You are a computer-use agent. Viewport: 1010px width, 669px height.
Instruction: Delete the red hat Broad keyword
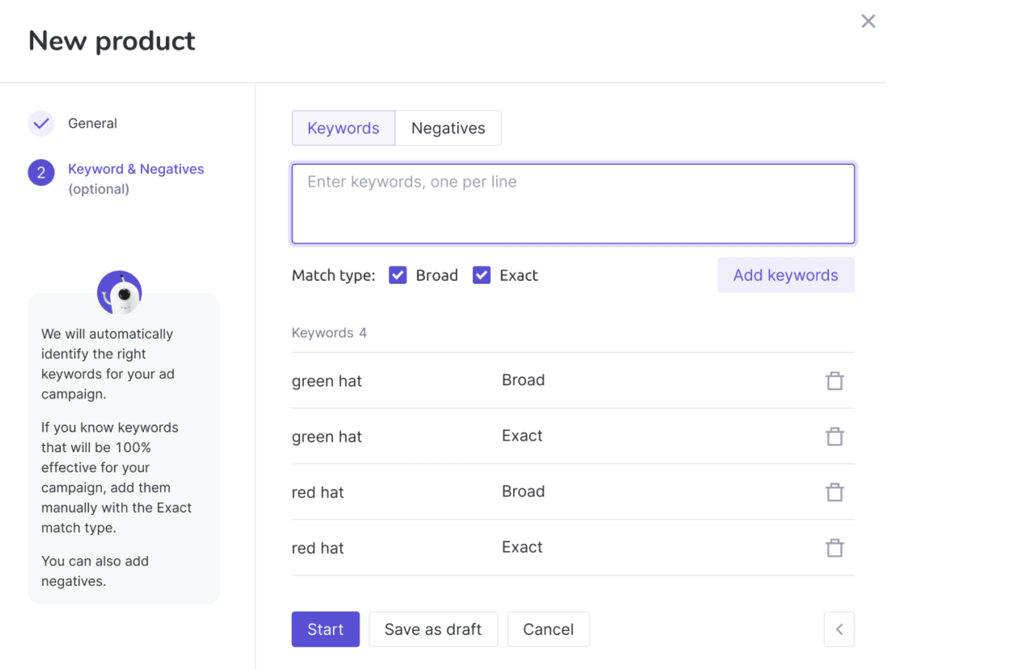[834, 492]
